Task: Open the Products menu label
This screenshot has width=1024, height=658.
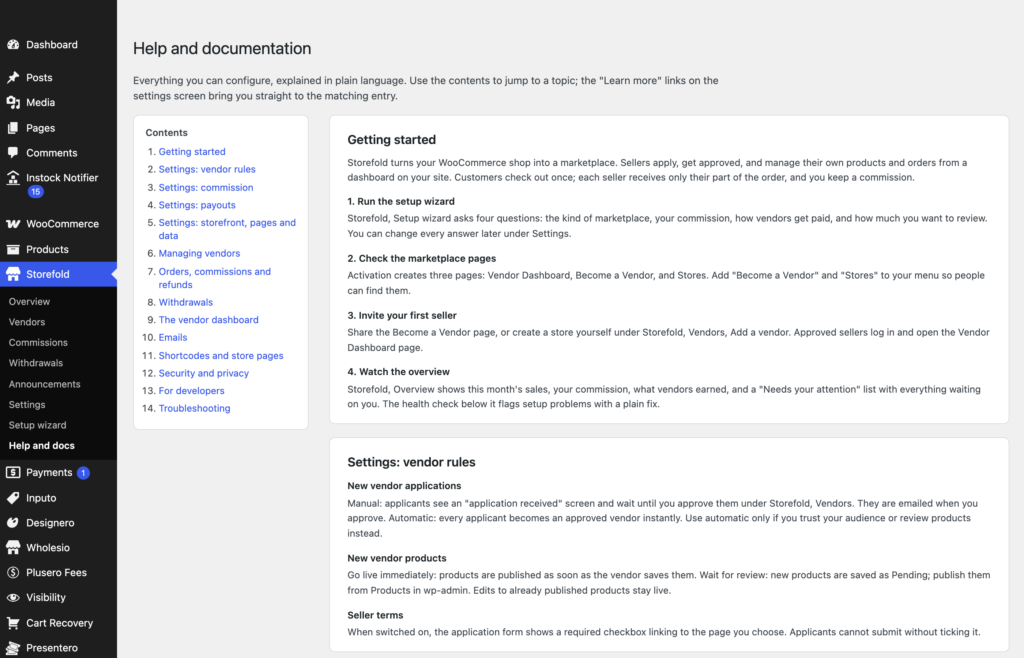Action: (x=47, y=249)
